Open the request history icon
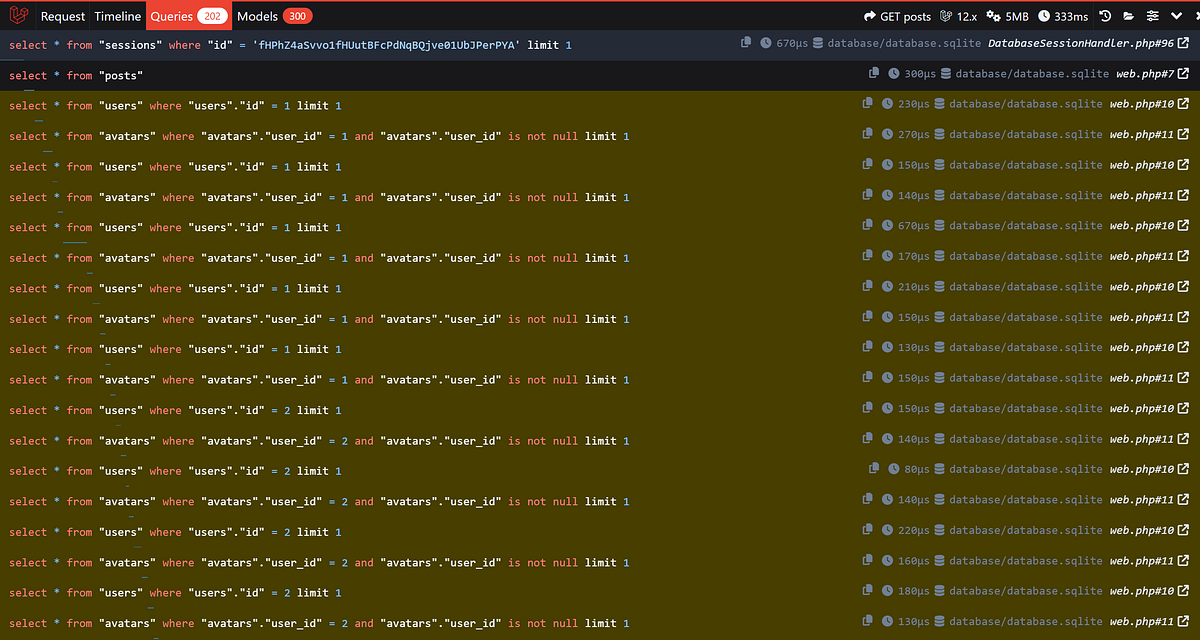This screenshot has width=1200, height=640. tap(1104, 15)
